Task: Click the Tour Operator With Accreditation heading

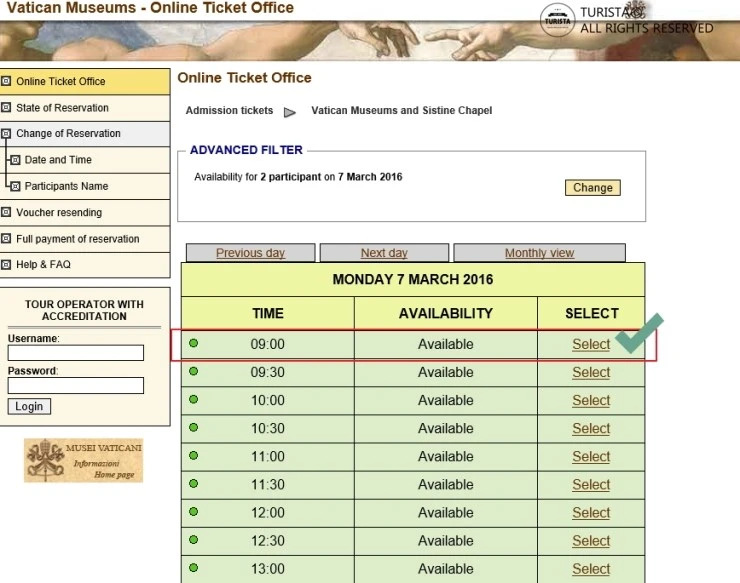Action: [84, 310]
